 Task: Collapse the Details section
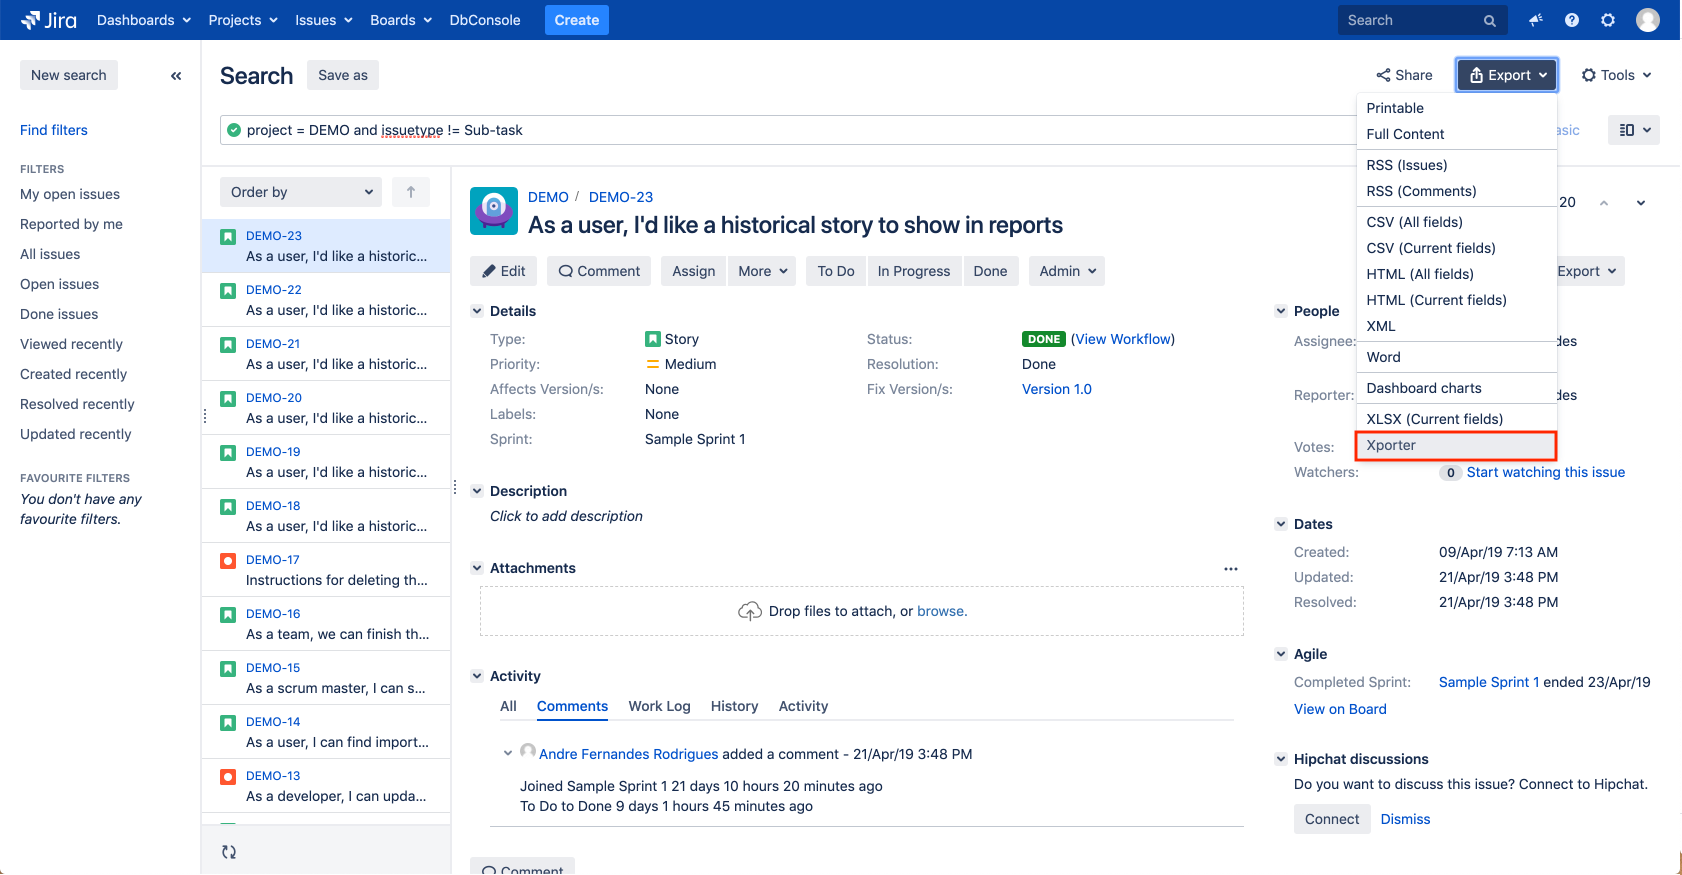point(477,311)
